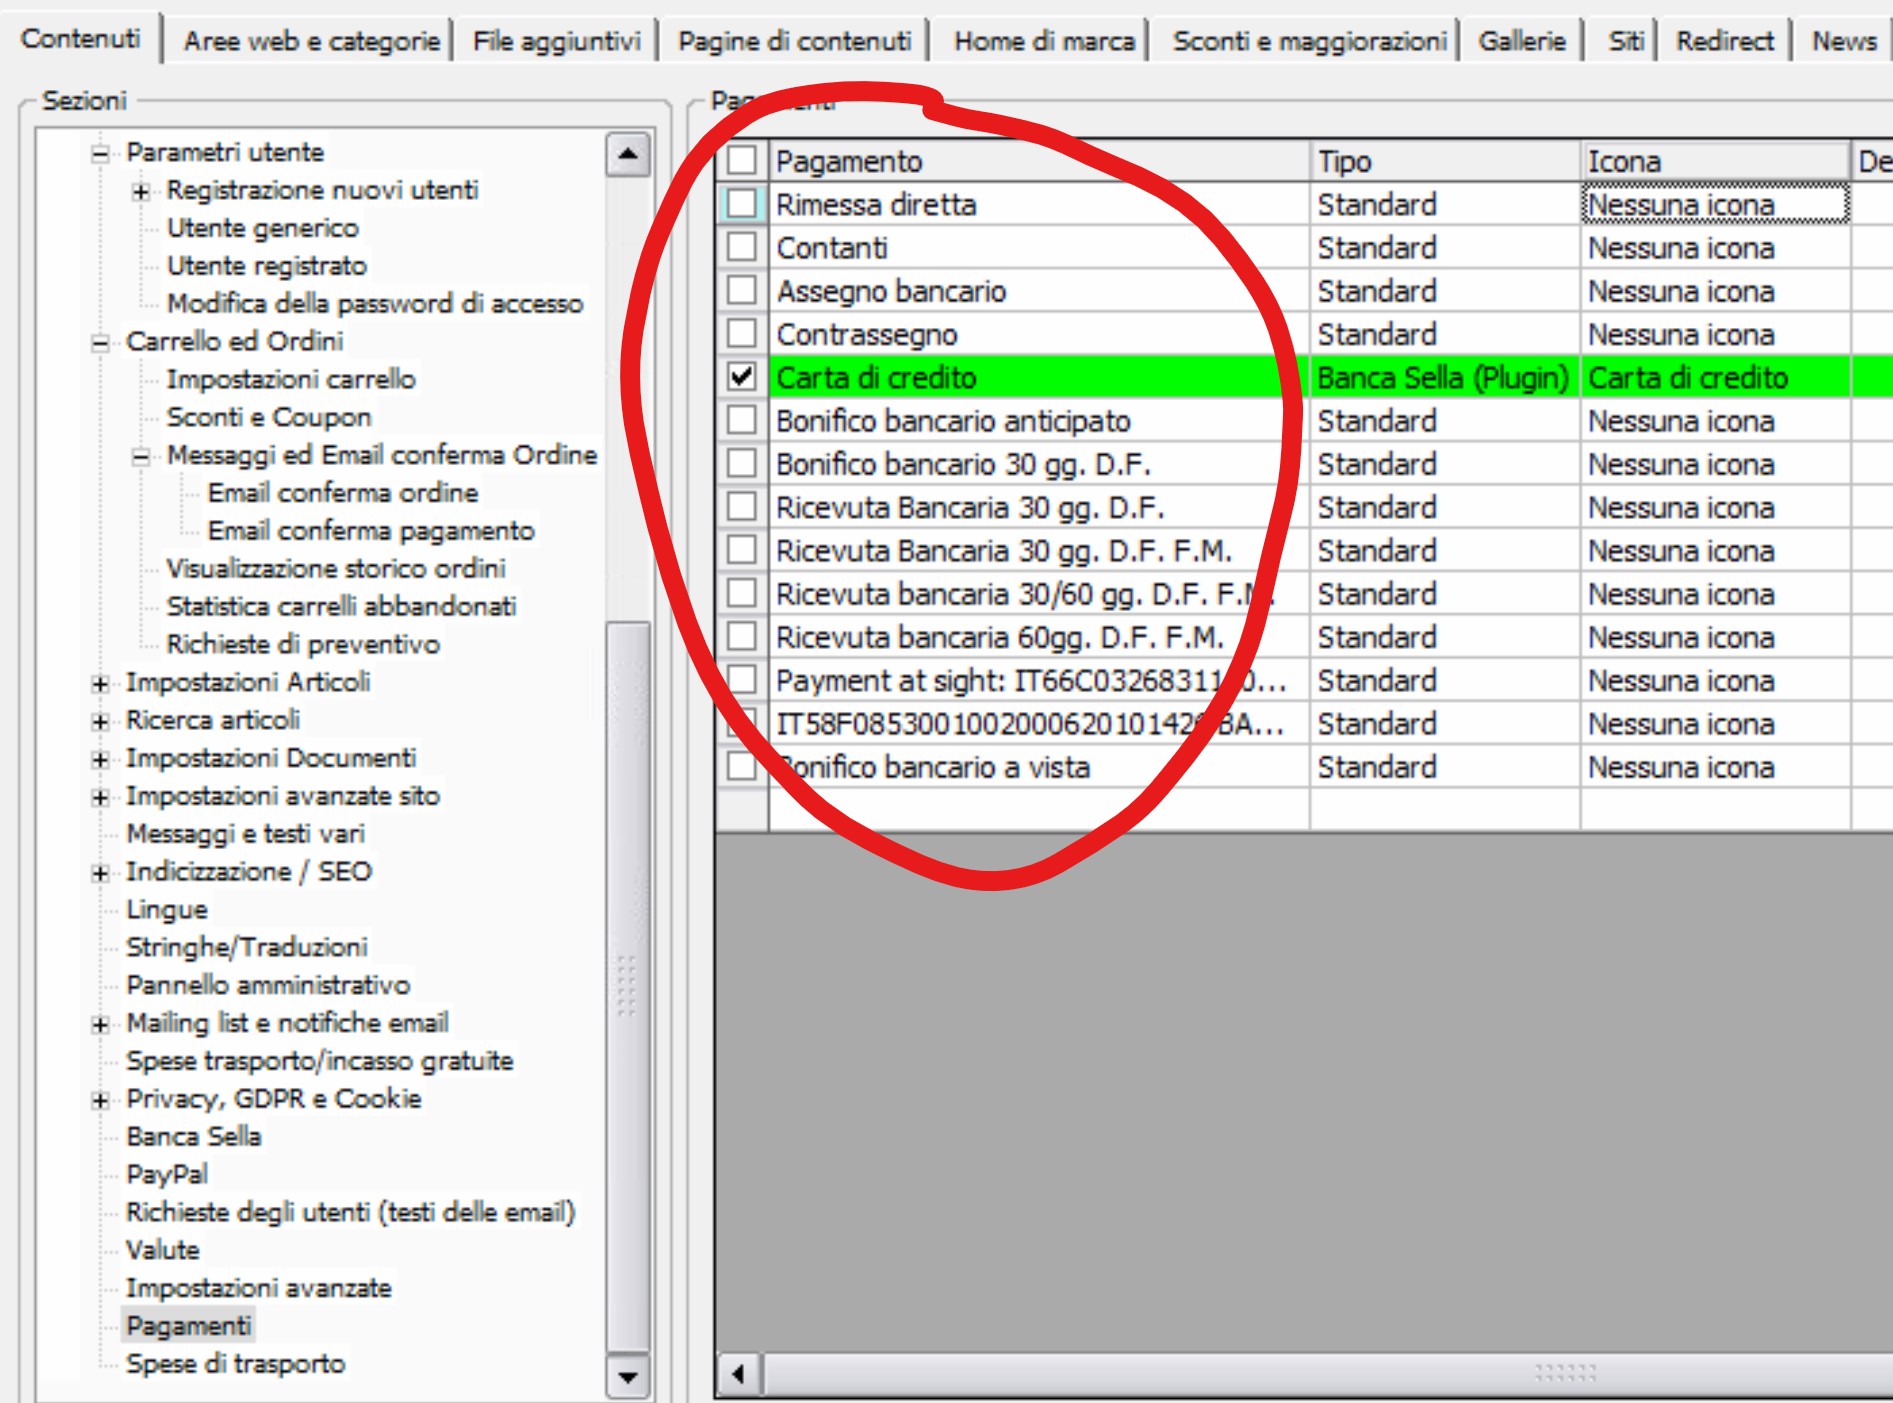
Task: Expand the Impostazioni avanzate sito node
Action: (100, 798)
